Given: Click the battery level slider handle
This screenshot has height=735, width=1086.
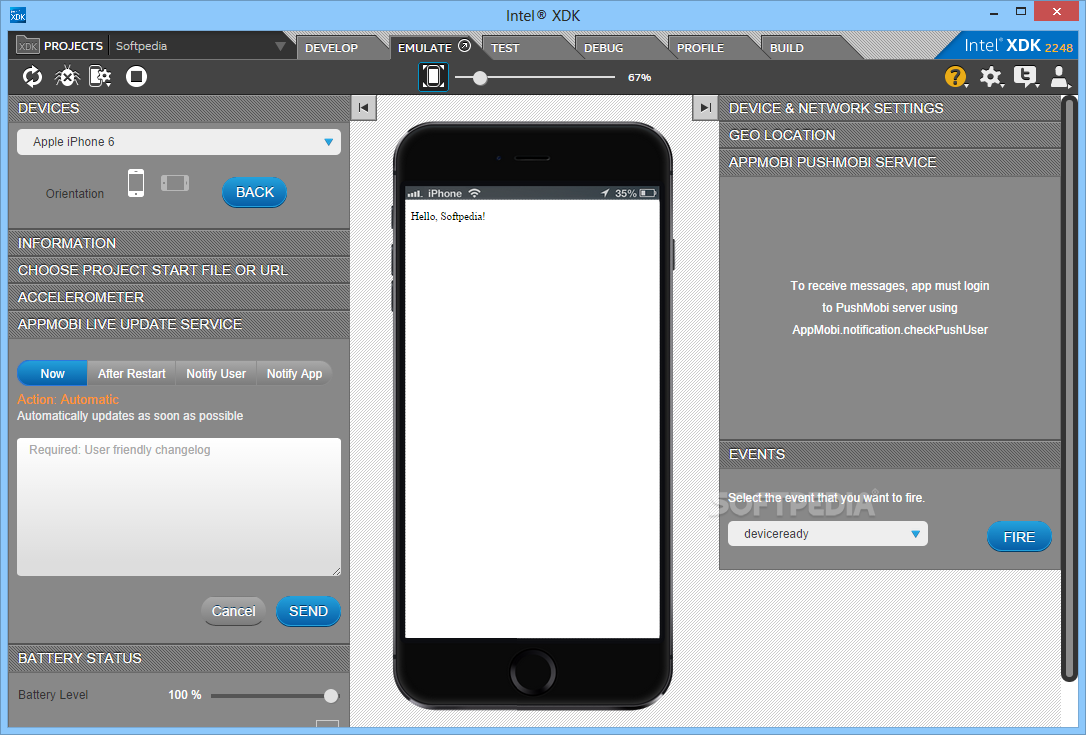Looking at the screenshot, I should tap(331, 696).
